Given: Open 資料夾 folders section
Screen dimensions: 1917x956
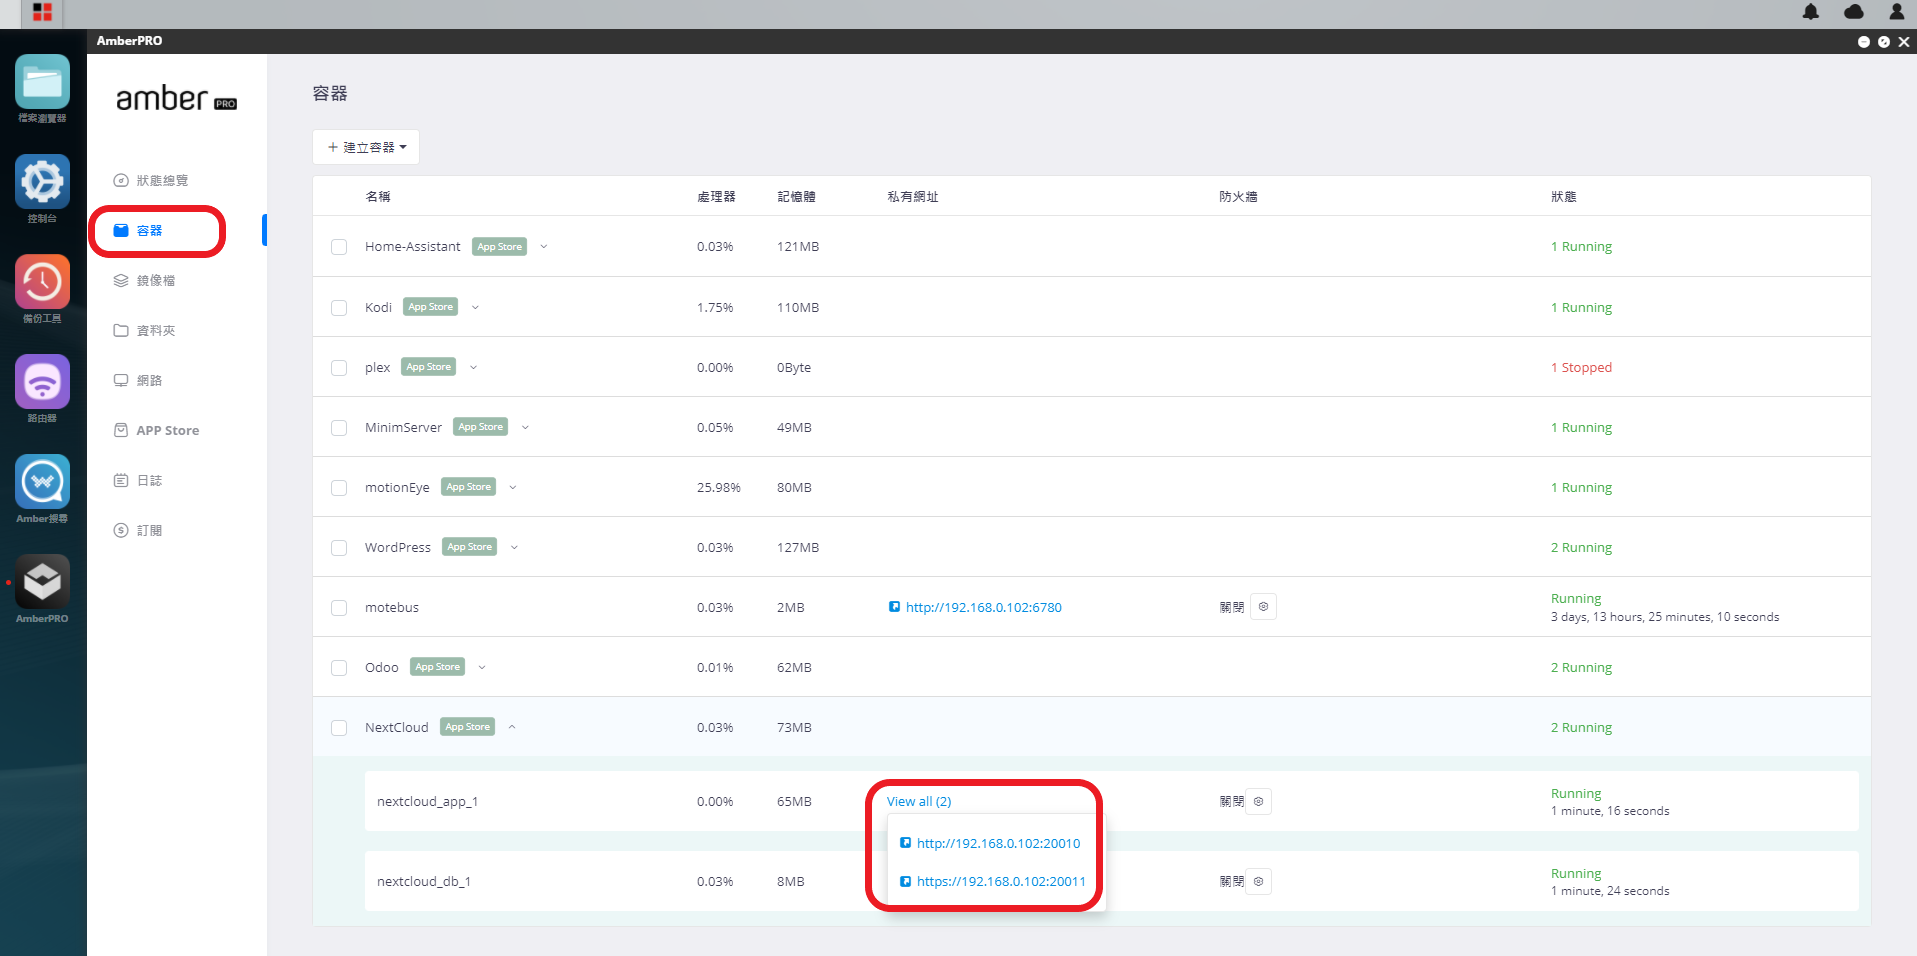Looking at the screenshot, I should click(144, 330).
